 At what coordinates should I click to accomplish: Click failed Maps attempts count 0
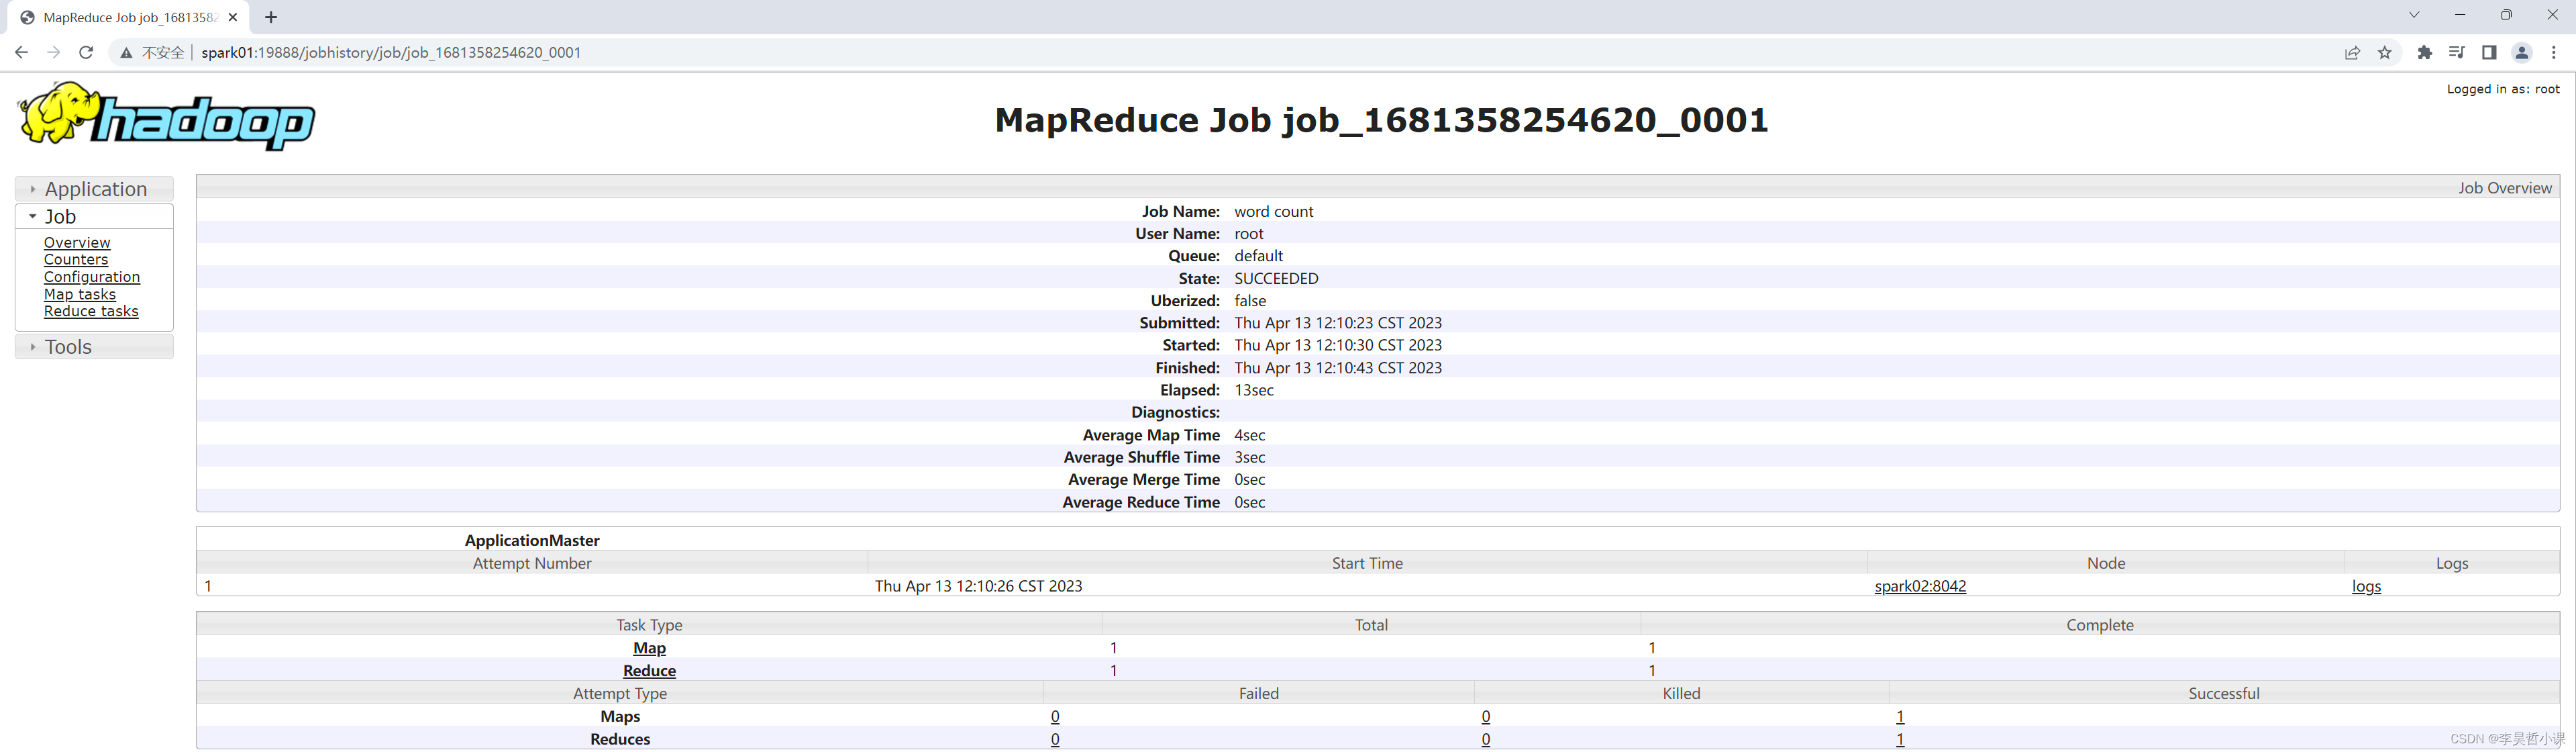click(1055, 717)
